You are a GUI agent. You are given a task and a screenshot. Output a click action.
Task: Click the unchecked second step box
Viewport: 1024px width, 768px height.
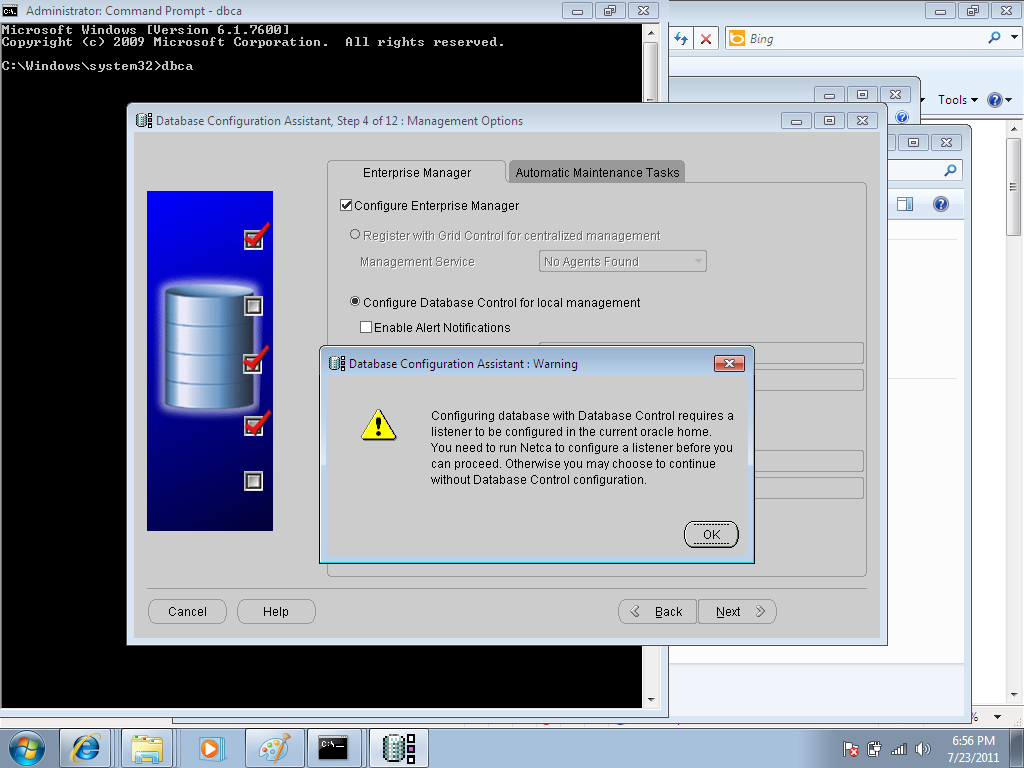(253, 306)
